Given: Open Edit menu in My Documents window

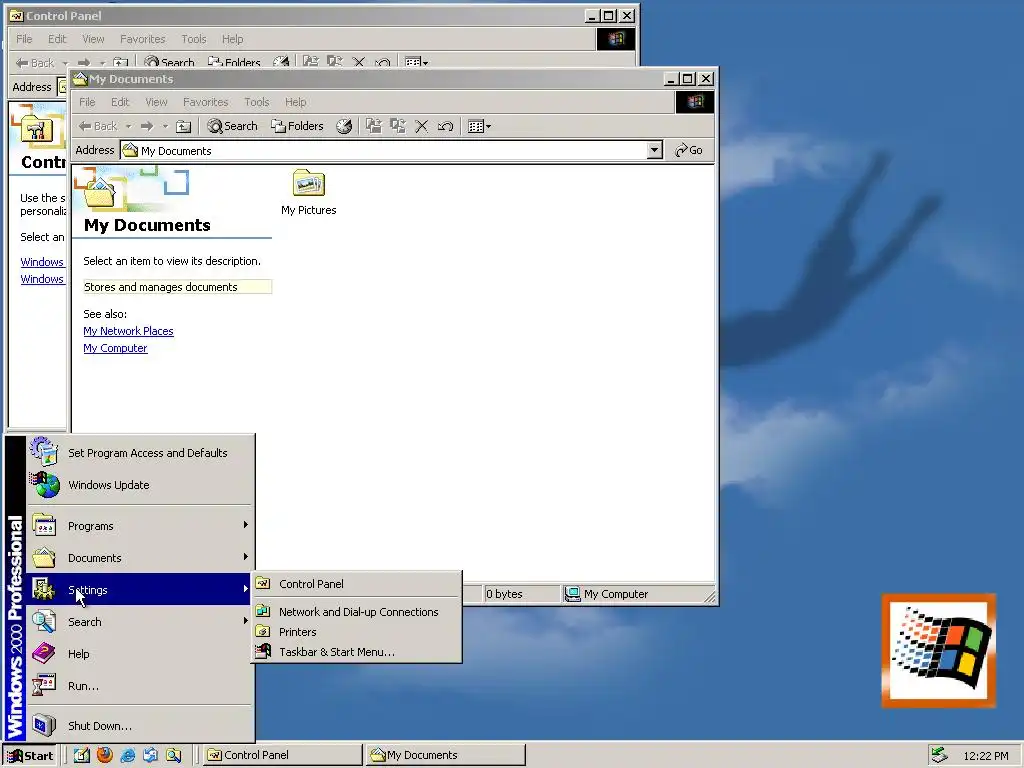Looking at the screenshot, I should pos(120,102).
